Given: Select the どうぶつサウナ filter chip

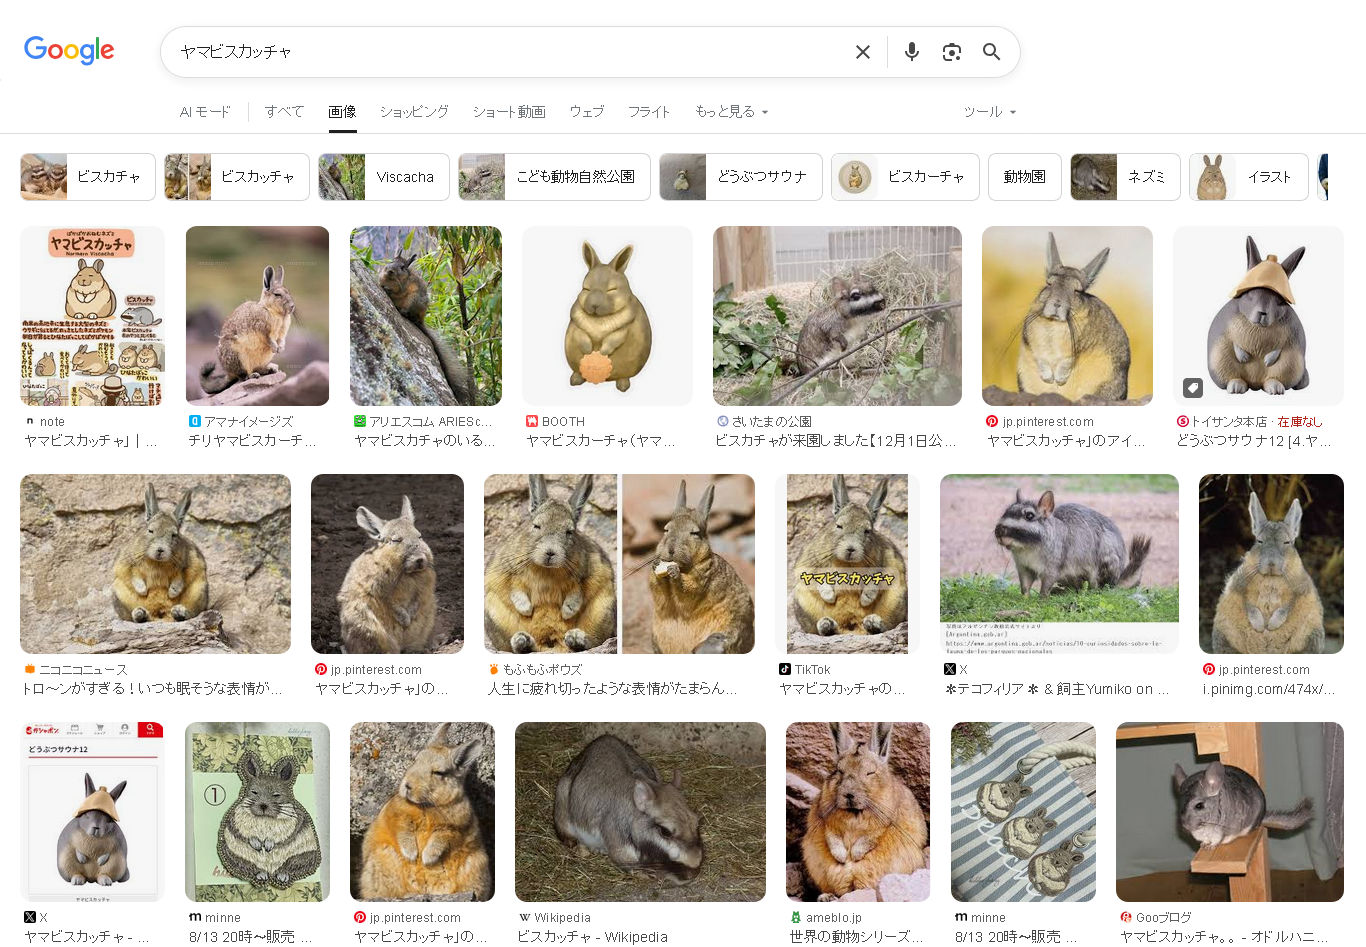Looking at the screenshot, I should [x=740, y=177].
